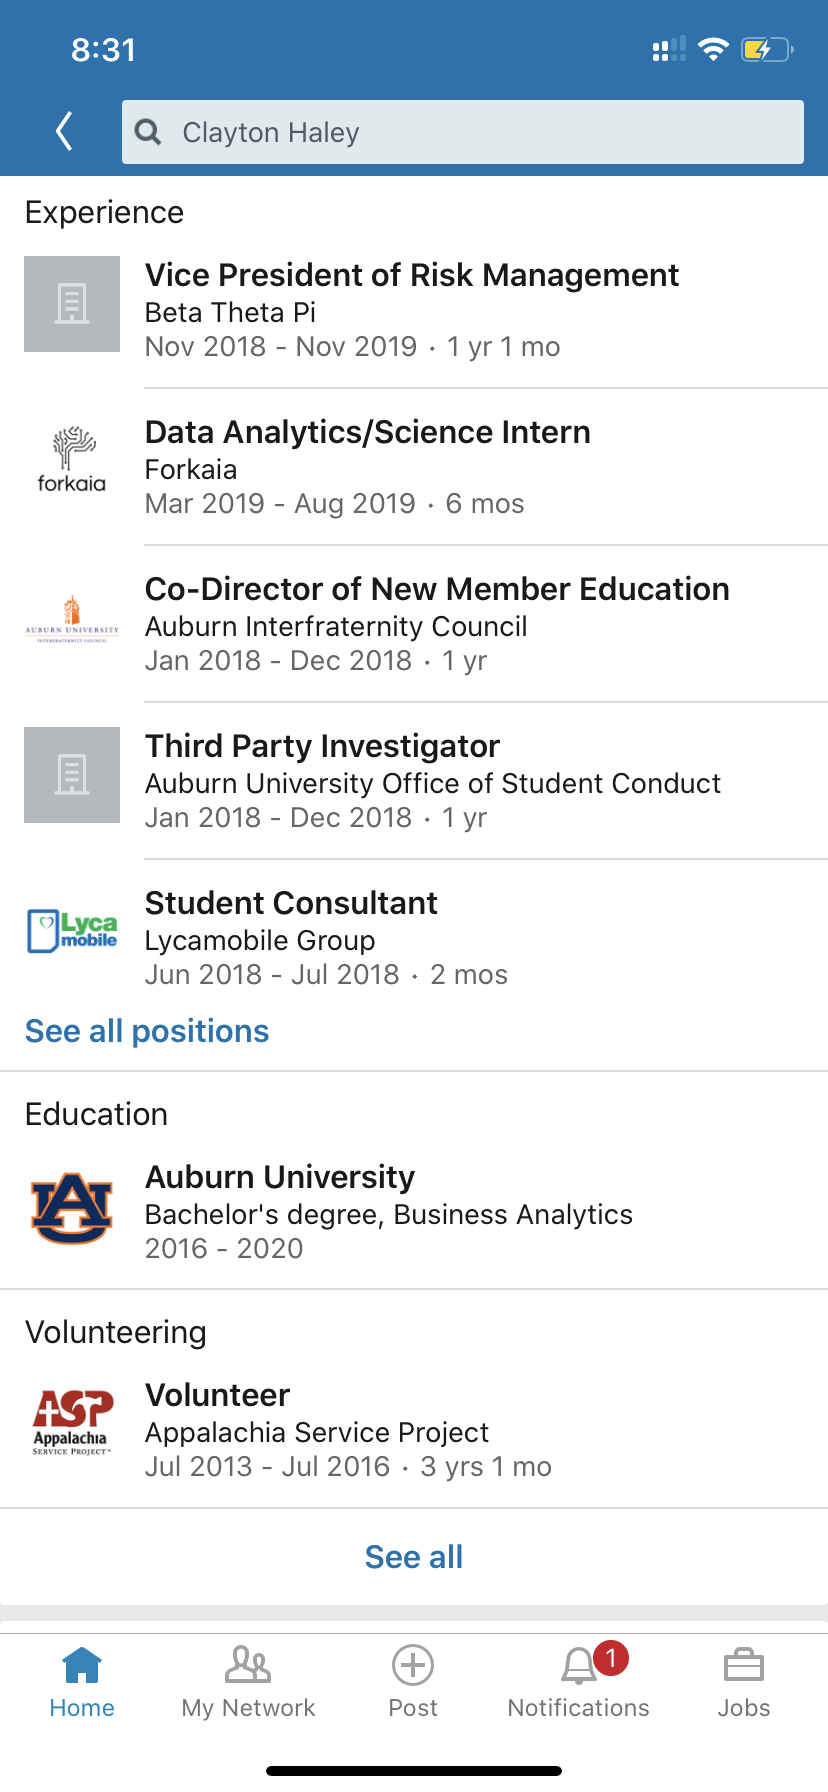The image size is (828, 1792).
Task: Open the Forkaia company logo
Action: click(x=72, y=461)
